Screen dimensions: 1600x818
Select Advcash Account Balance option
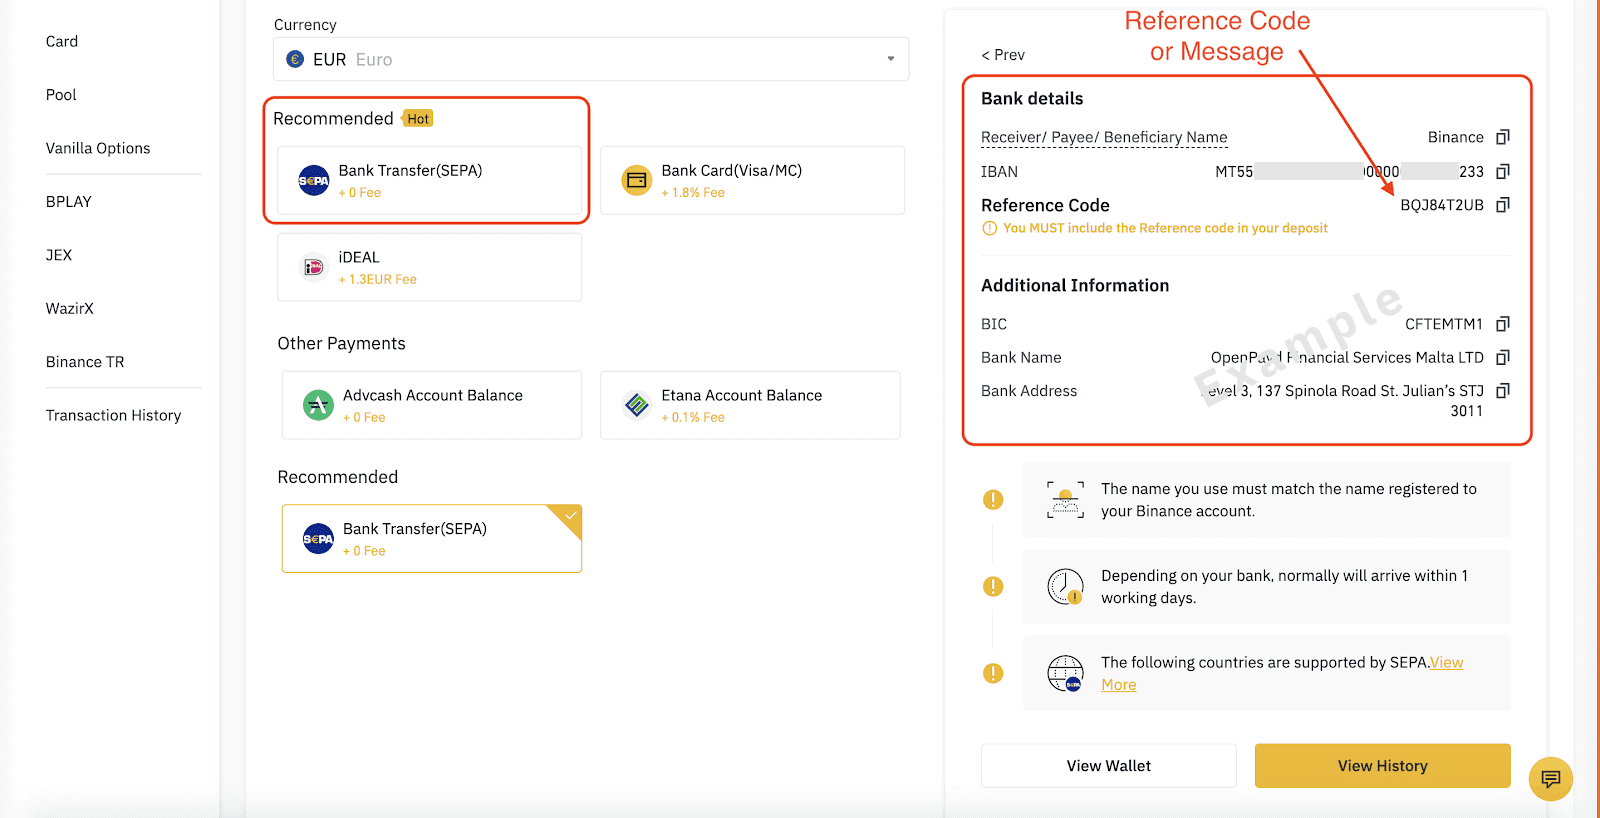[x=432, y=405]
